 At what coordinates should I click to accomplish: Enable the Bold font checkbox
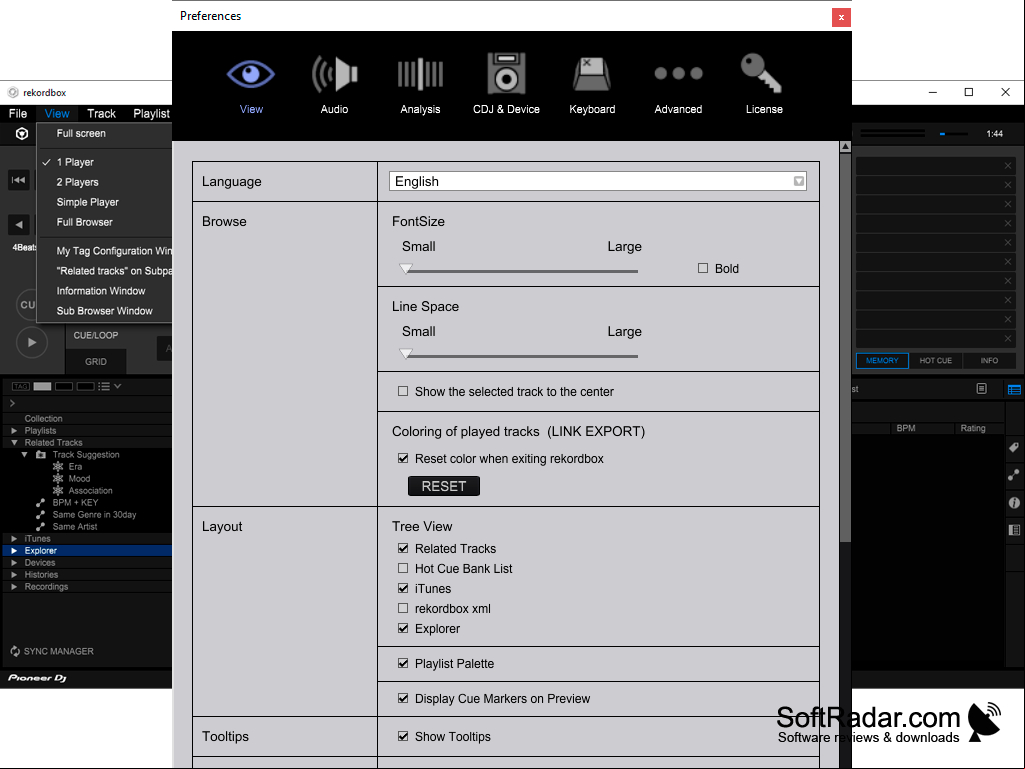click(x=703, y=268)
